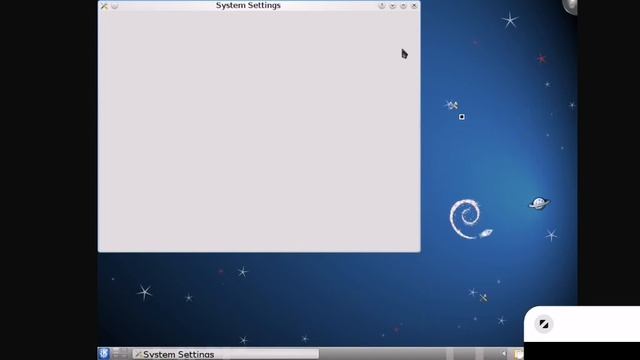
Task: Toggle the on-all-desktops pin button in title bar
Action: coord(115,6)
